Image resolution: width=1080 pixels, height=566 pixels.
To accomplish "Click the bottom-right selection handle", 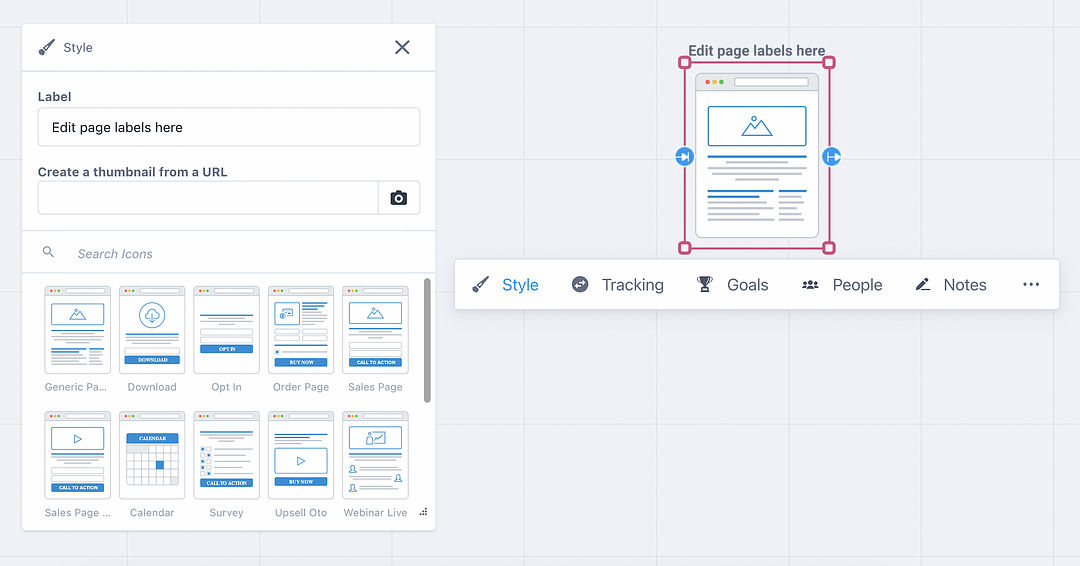I will tap(829, 248).
